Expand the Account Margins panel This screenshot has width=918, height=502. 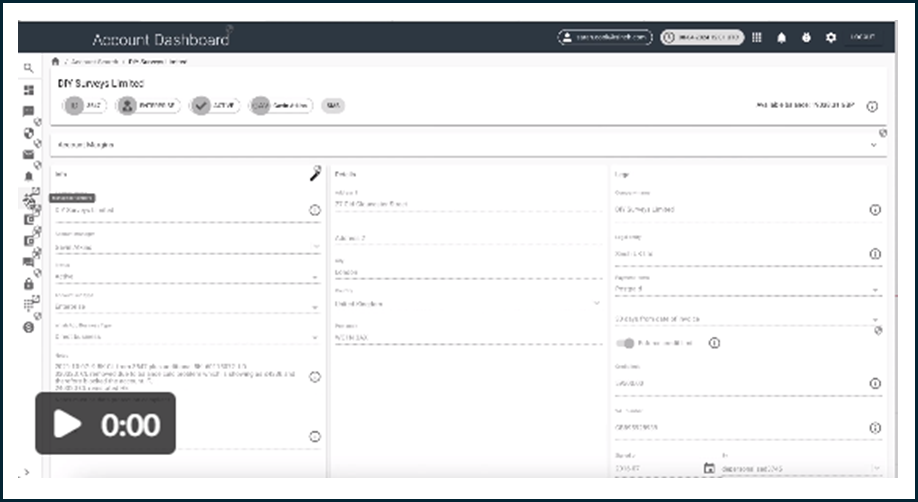tap(468, 145)
